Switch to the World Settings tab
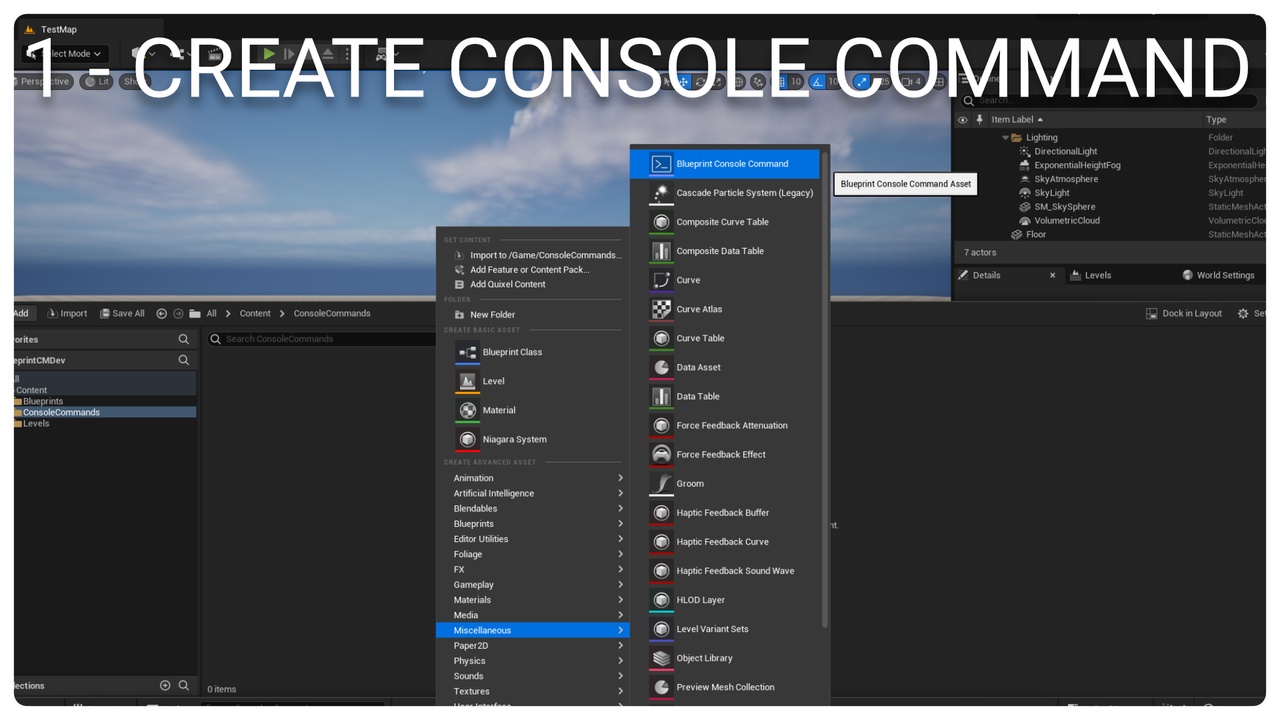This screenshot has width=1280, height=720. pyautogui.click(x=1218, y=275)
